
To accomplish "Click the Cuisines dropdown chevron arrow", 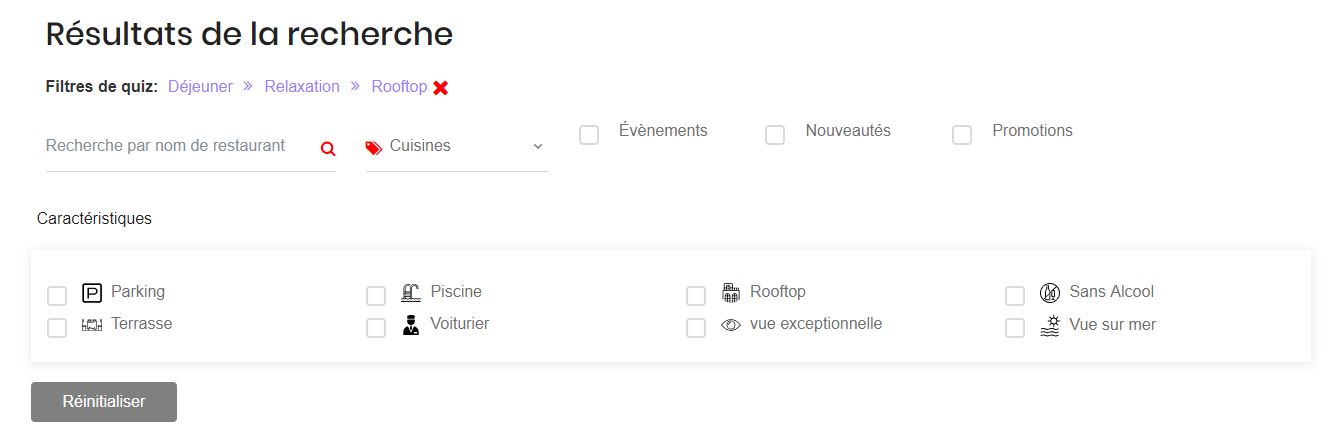I will 538,147.
